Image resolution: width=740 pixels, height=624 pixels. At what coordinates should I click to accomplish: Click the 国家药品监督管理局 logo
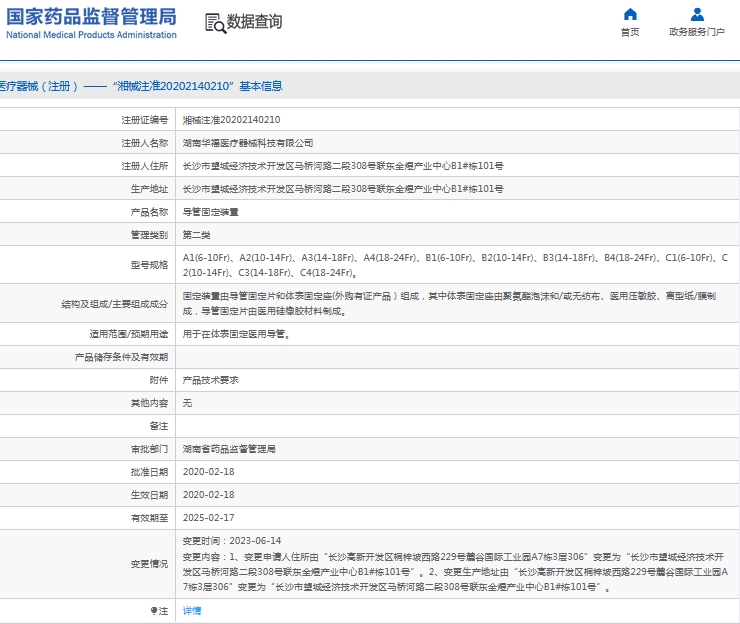pyautogui.click(x=91, y=17)
